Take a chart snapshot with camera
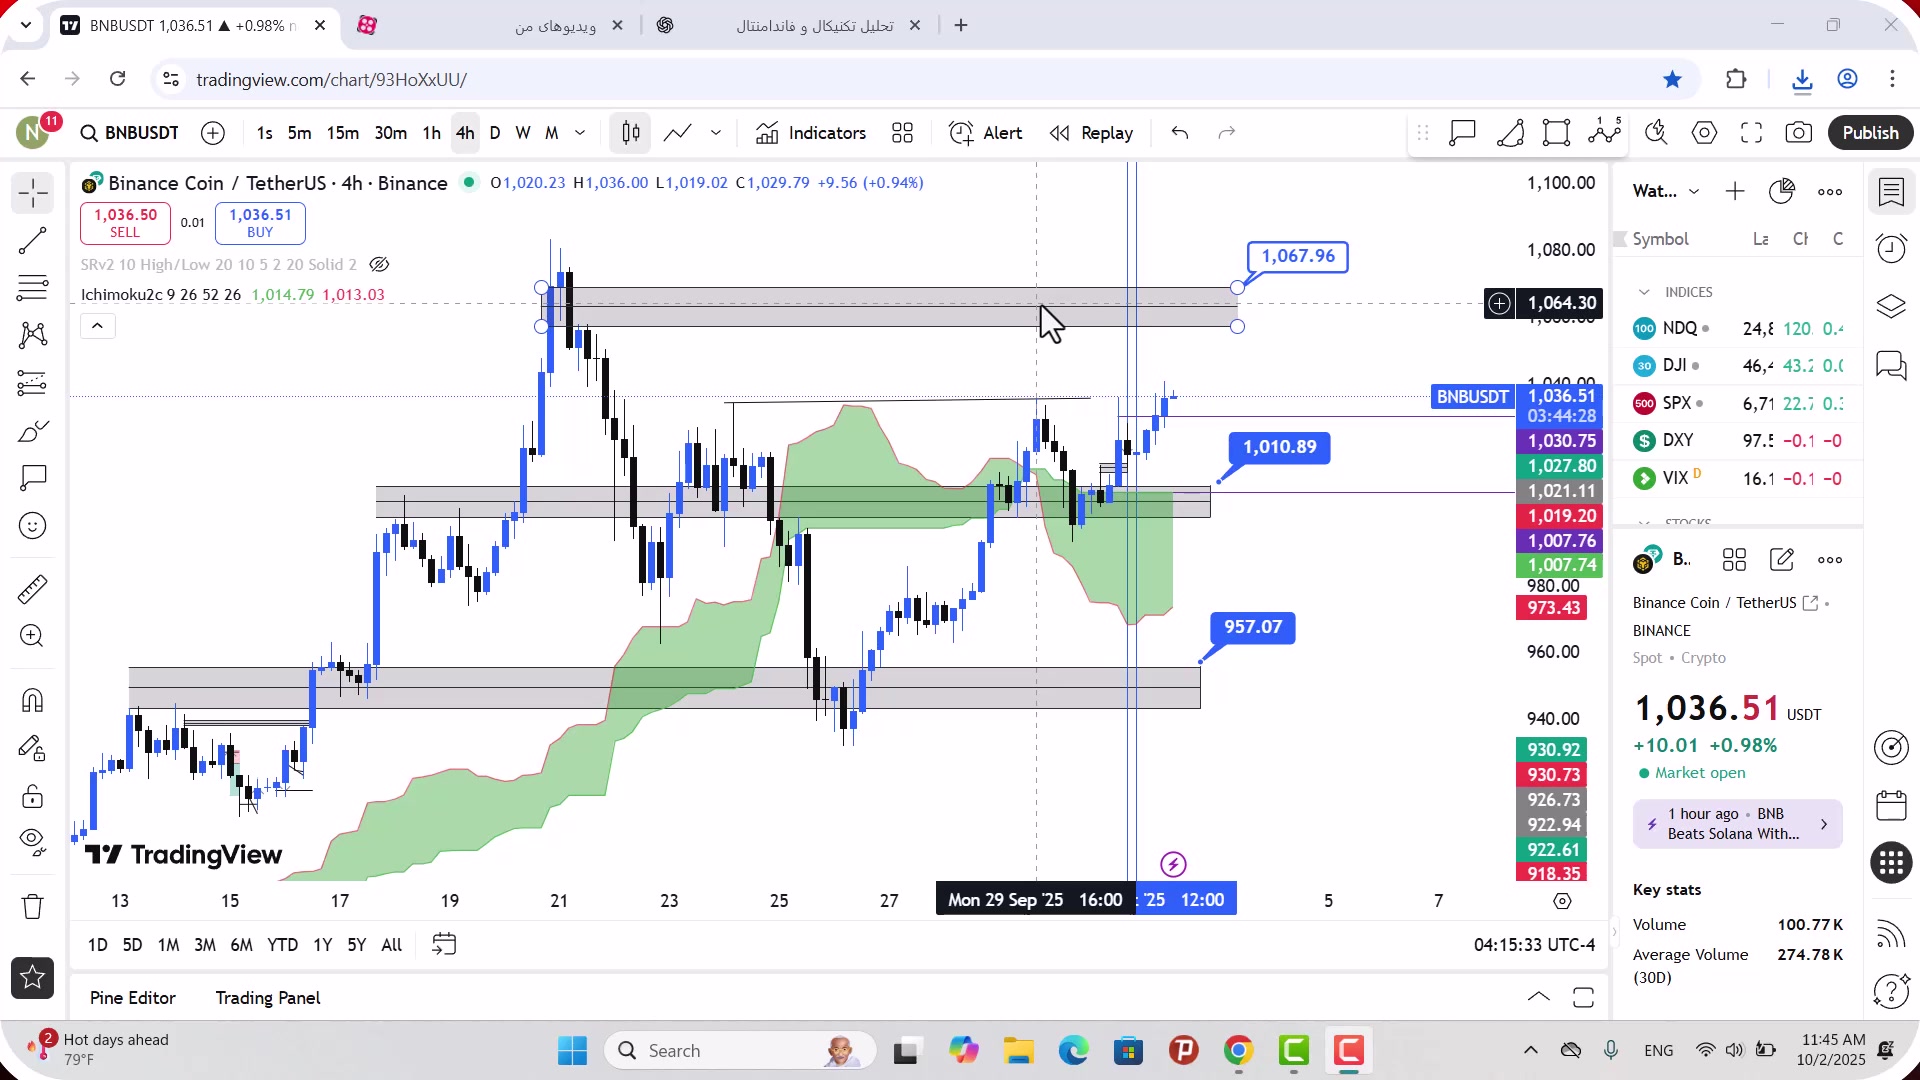1920x1080 pixels. (x=1799, y=133)
